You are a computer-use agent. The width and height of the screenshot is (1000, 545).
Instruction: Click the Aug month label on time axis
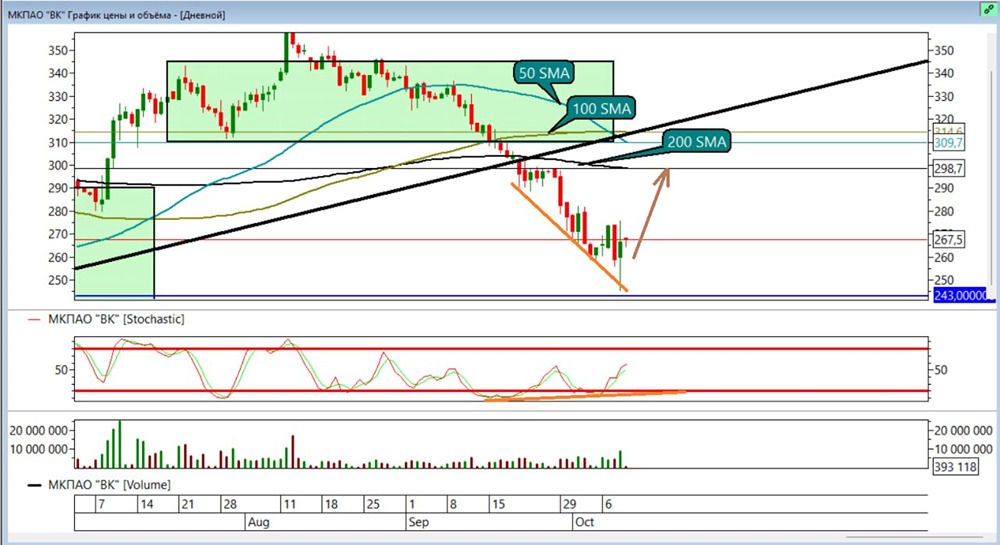pos(258,522)
